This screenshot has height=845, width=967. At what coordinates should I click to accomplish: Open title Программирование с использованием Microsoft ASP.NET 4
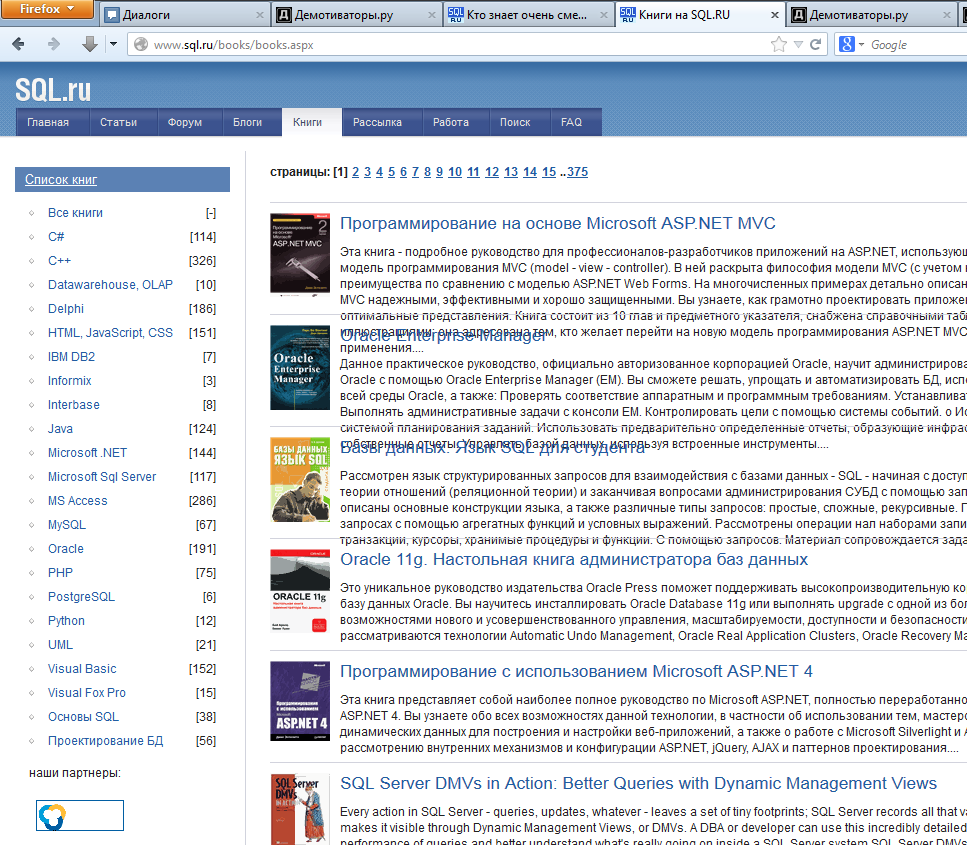(577, 671)
